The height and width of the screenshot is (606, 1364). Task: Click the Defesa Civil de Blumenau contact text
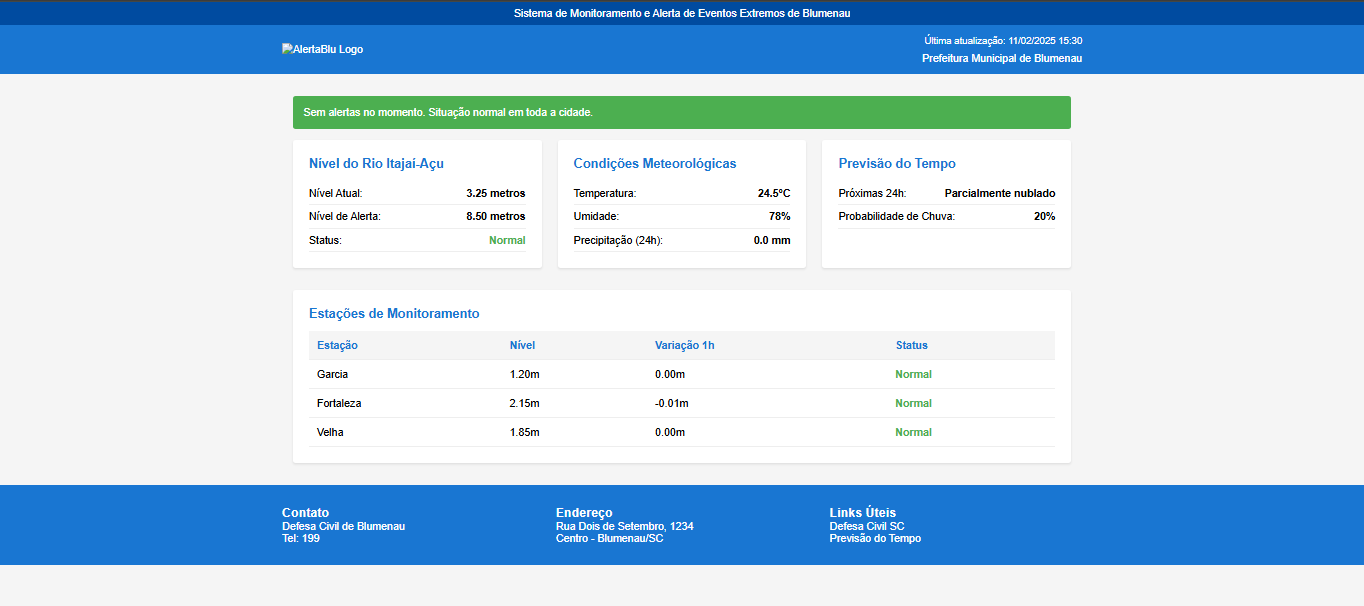pos(343,526)
